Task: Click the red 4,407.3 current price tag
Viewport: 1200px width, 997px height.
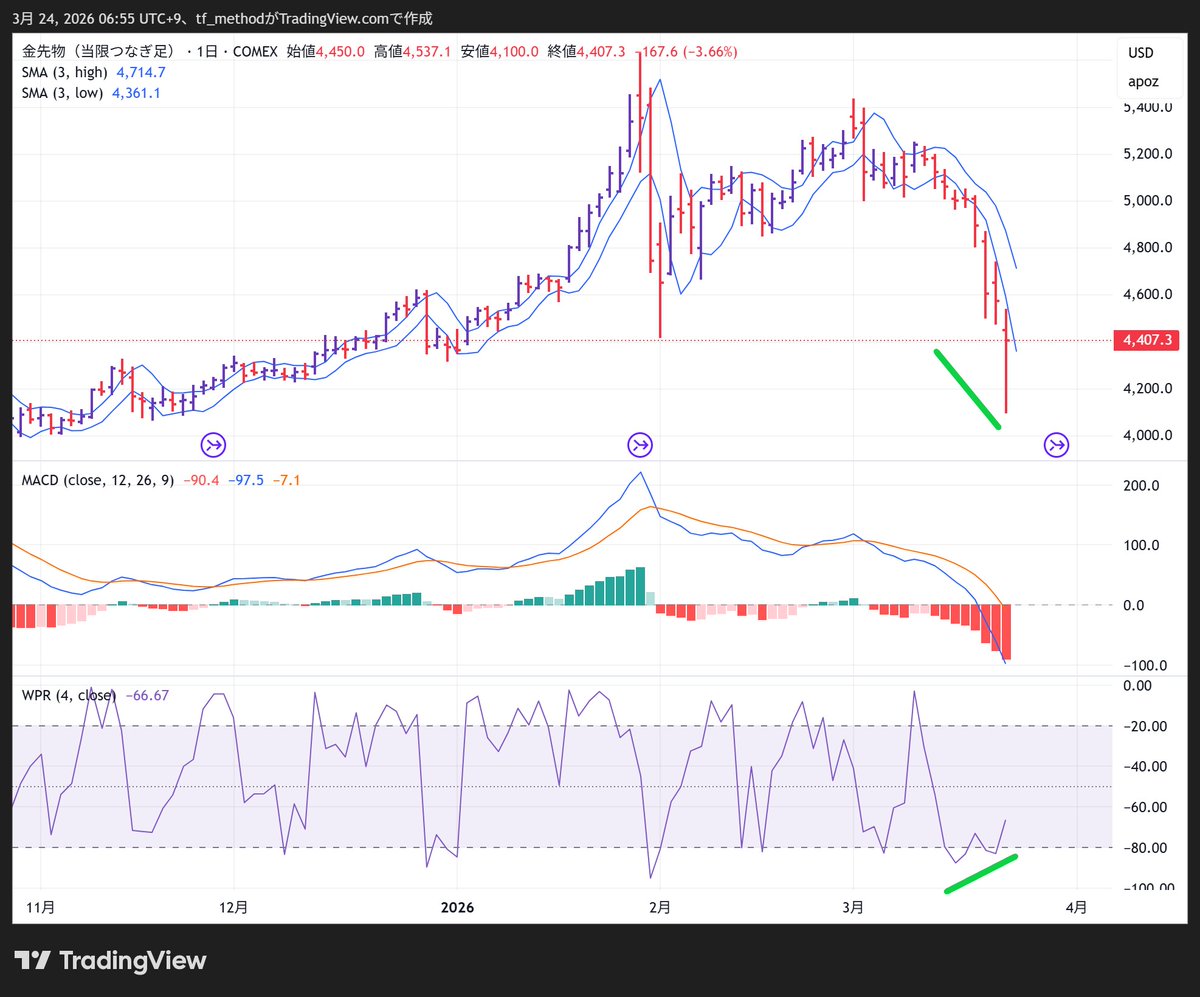Action: click(1147, 341)
